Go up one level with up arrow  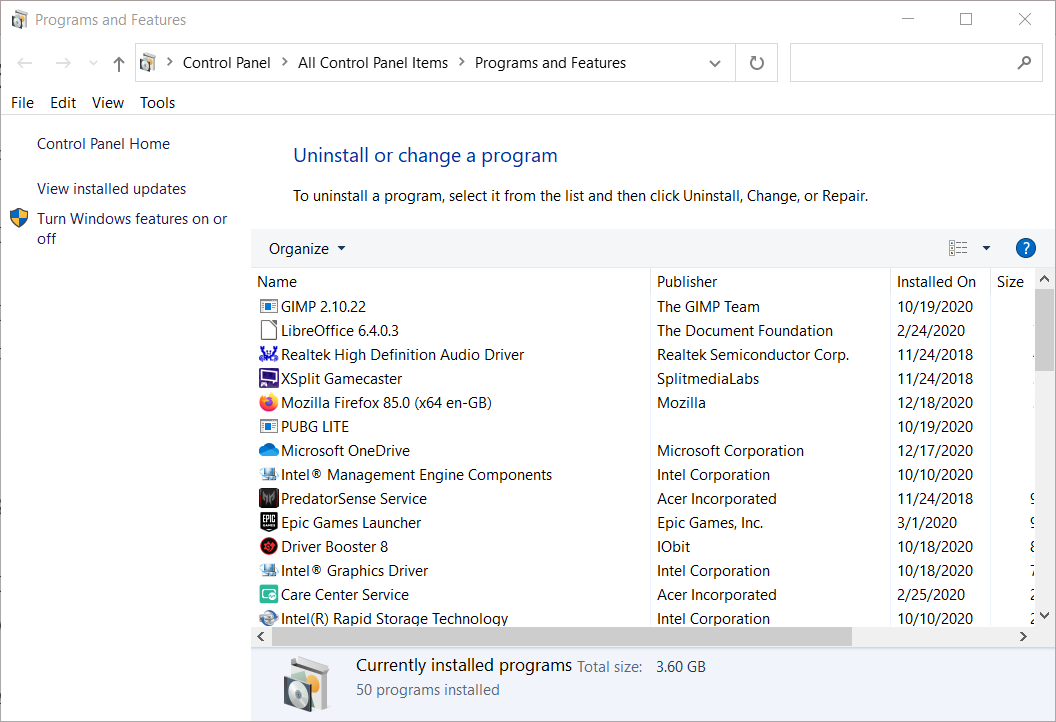pyautogui.click(x=119, y=63)
